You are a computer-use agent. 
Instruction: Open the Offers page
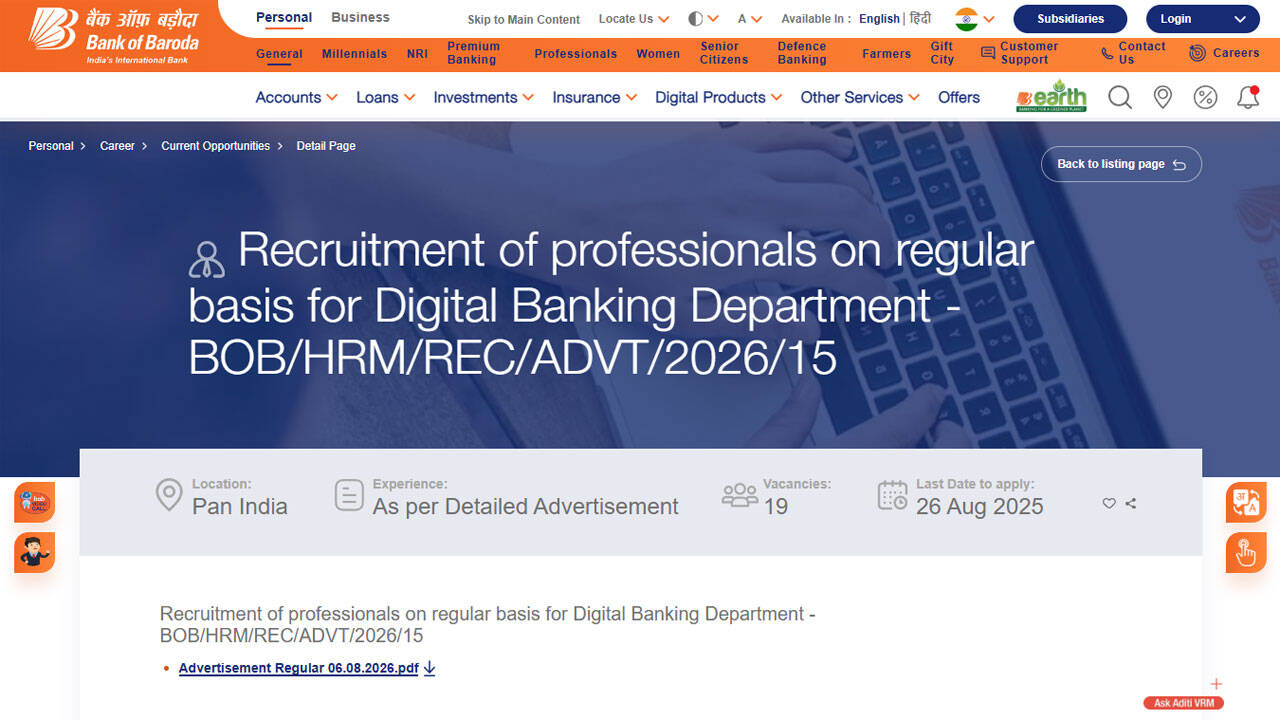959,97
